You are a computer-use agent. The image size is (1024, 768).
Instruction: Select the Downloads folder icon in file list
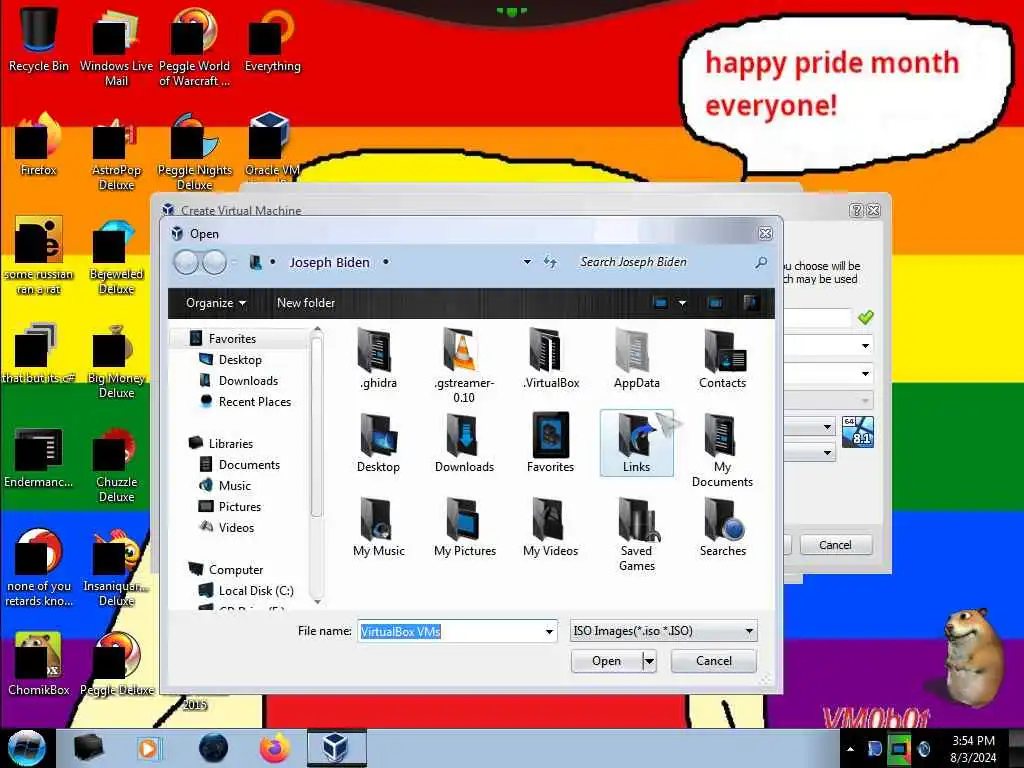tap(464, 443)
